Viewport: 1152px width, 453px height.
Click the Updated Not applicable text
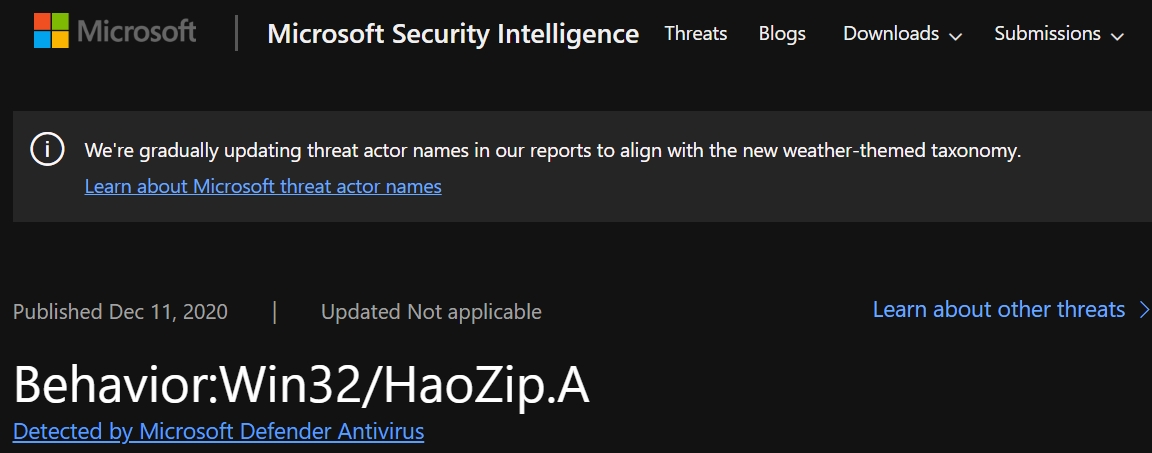point(431,312)
